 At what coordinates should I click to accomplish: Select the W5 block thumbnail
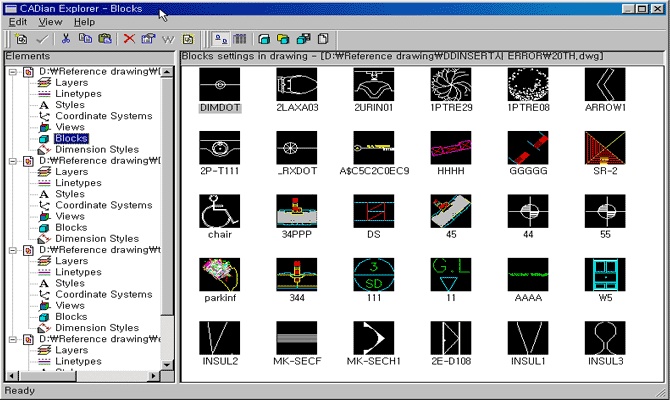[x=605, y=275]
